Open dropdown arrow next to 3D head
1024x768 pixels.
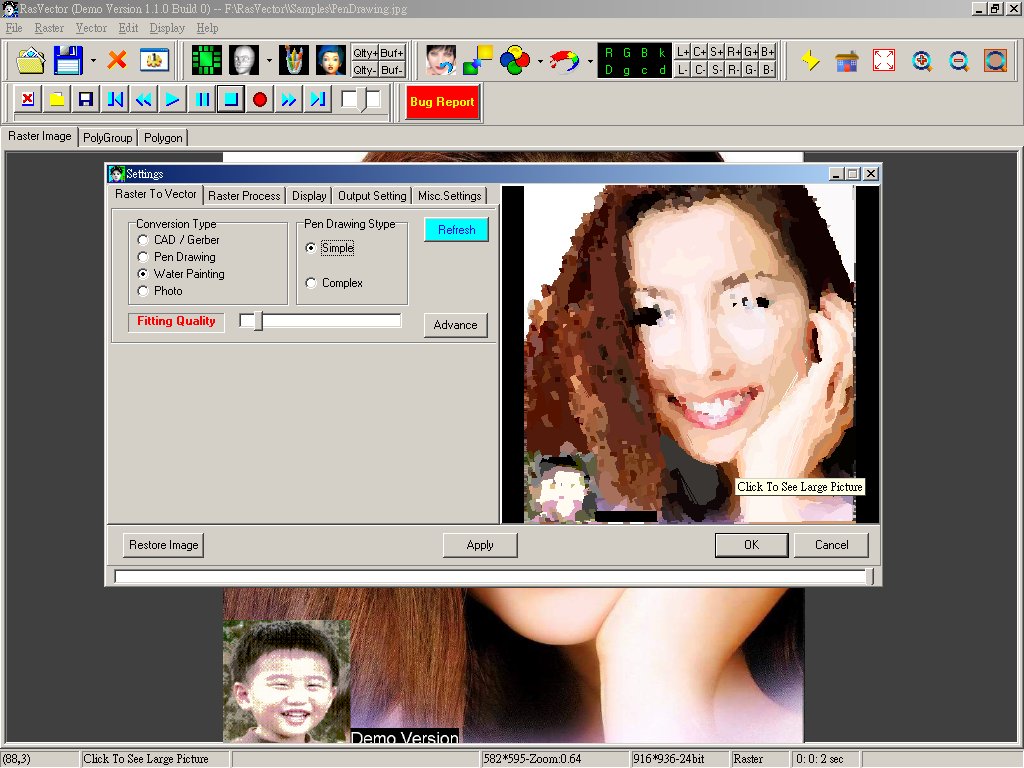(269, 61)
